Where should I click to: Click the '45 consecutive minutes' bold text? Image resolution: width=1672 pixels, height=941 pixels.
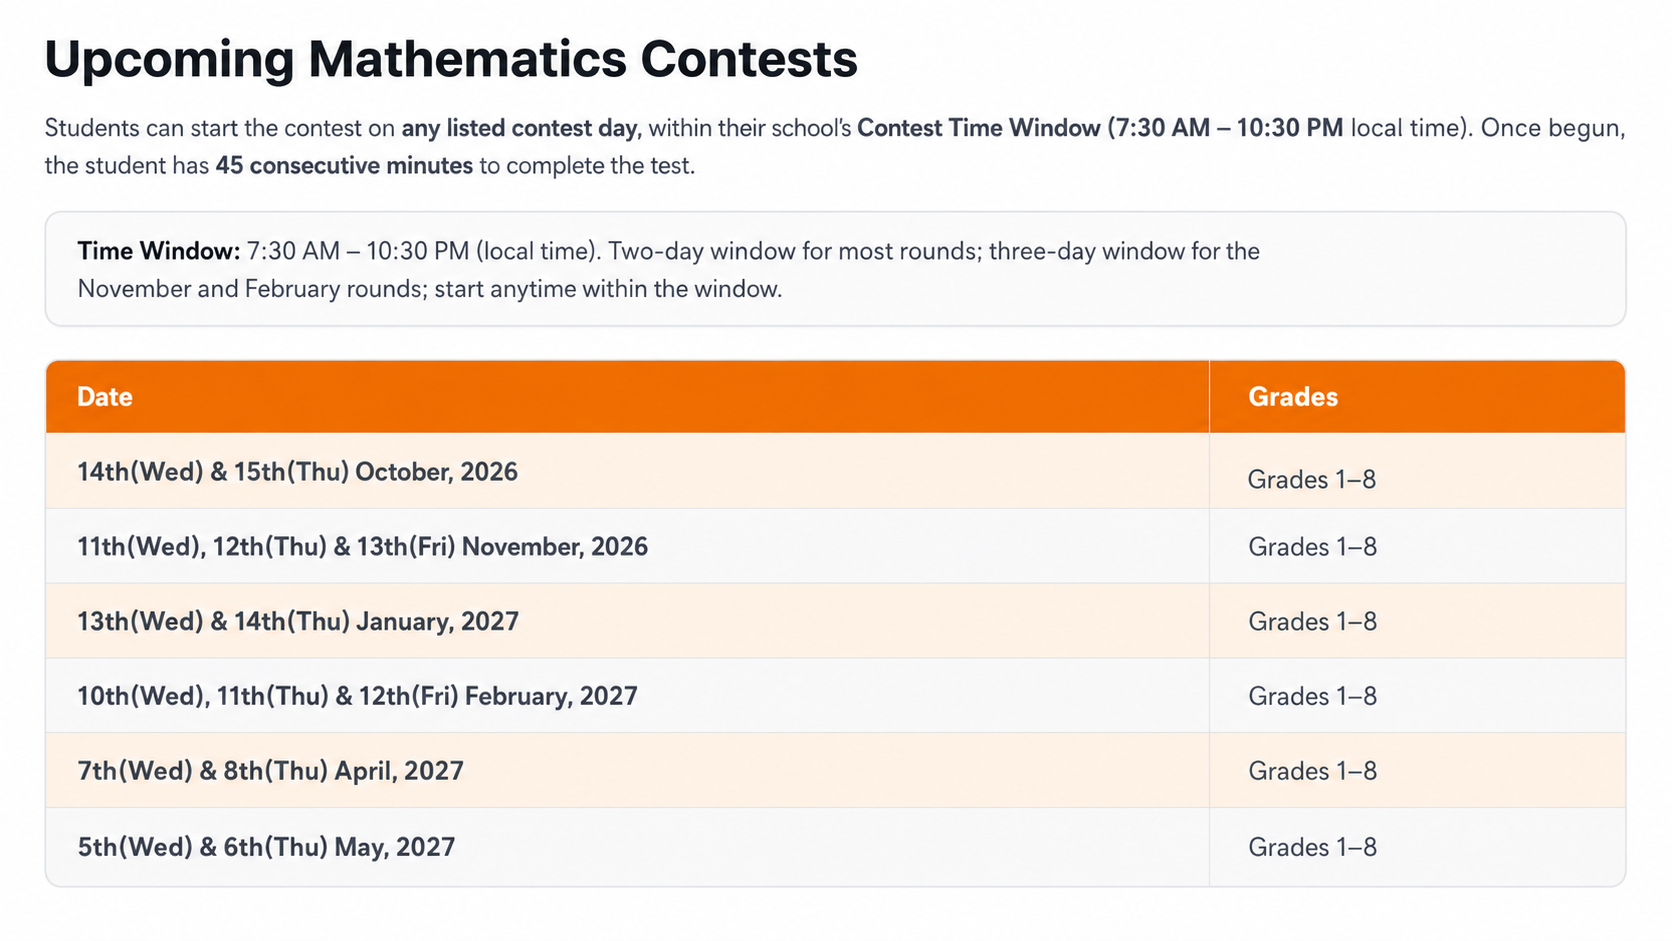point(344,166)
